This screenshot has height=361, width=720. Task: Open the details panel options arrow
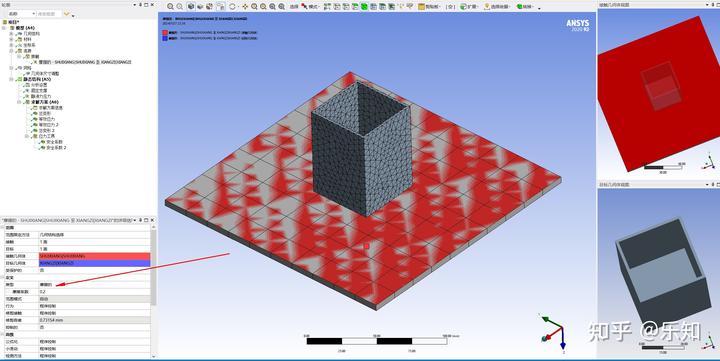(135, 220)
